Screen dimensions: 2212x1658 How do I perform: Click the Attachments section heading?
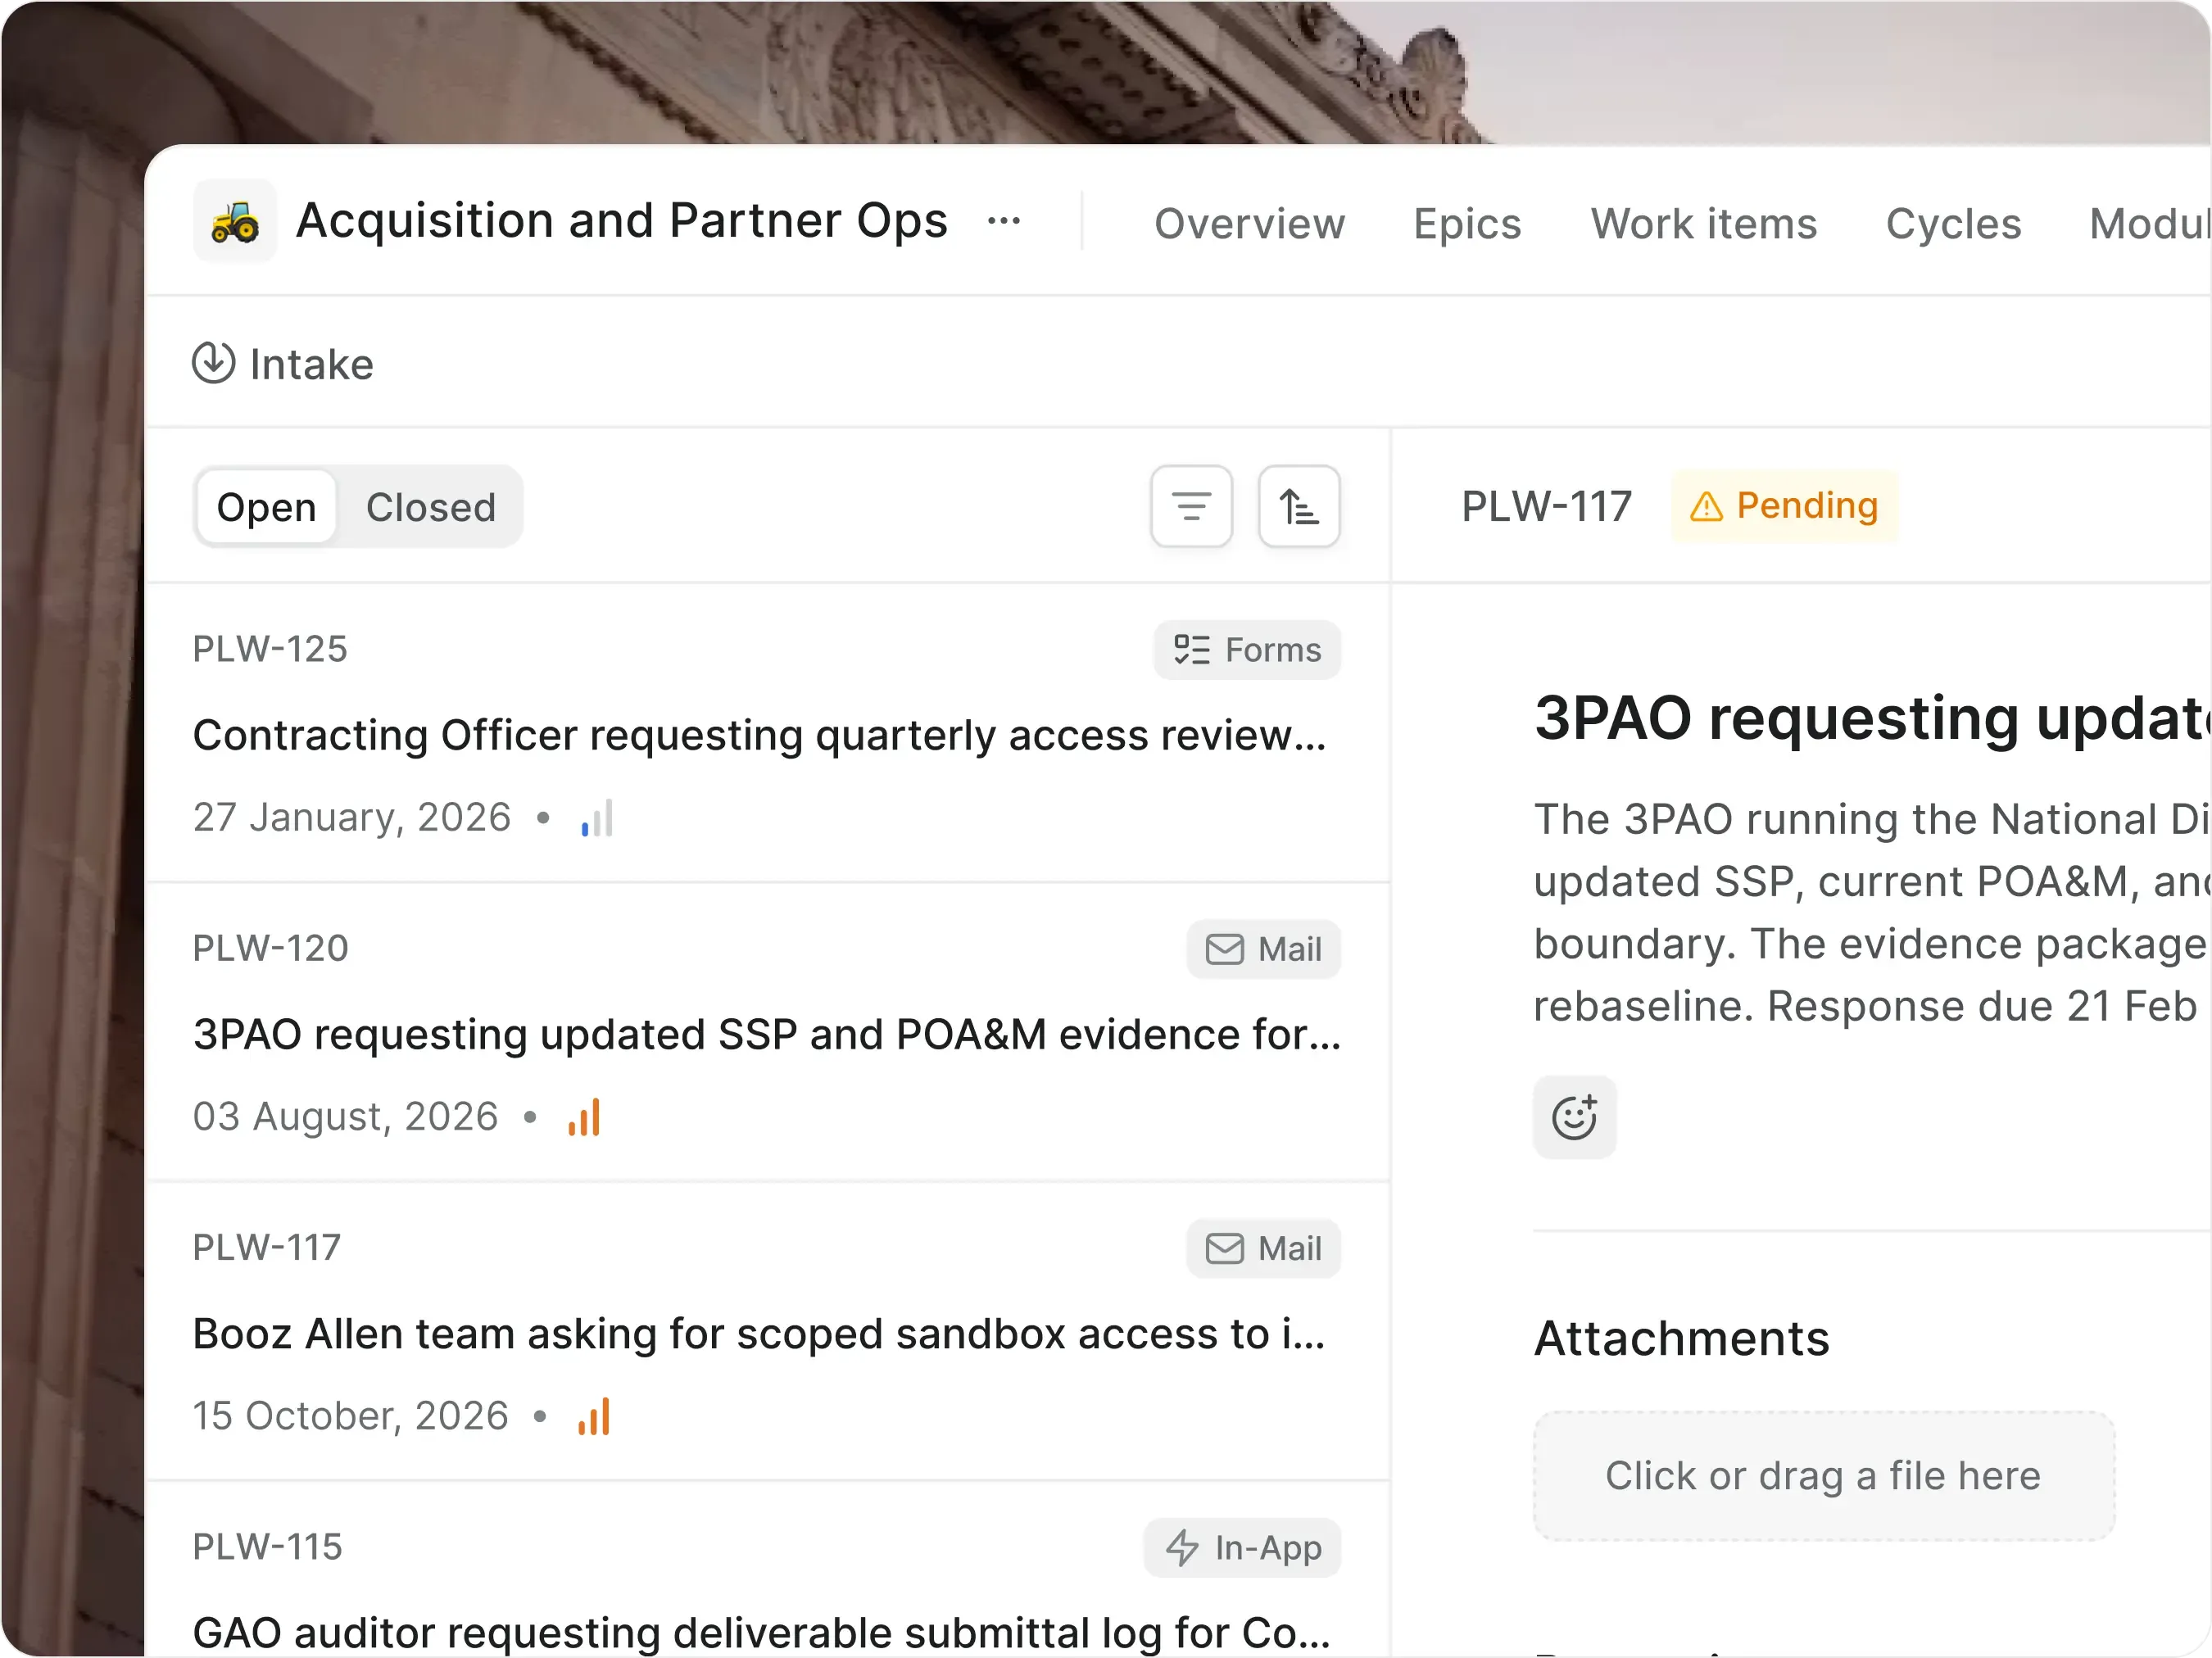click(x=1681, y=1338)
